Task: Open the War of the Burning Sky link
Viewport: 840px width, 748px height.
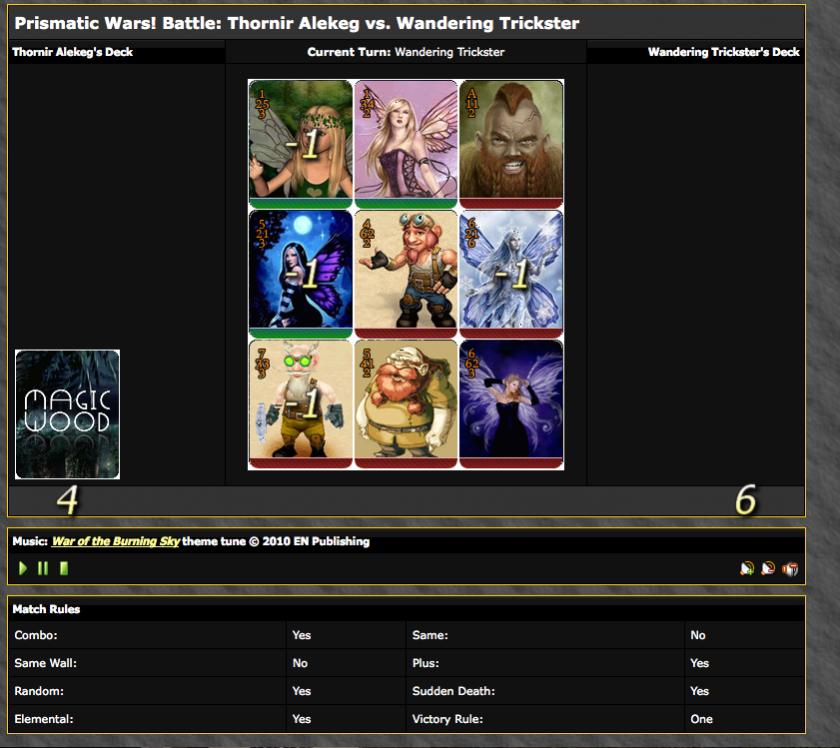Action: click(117, 541)
